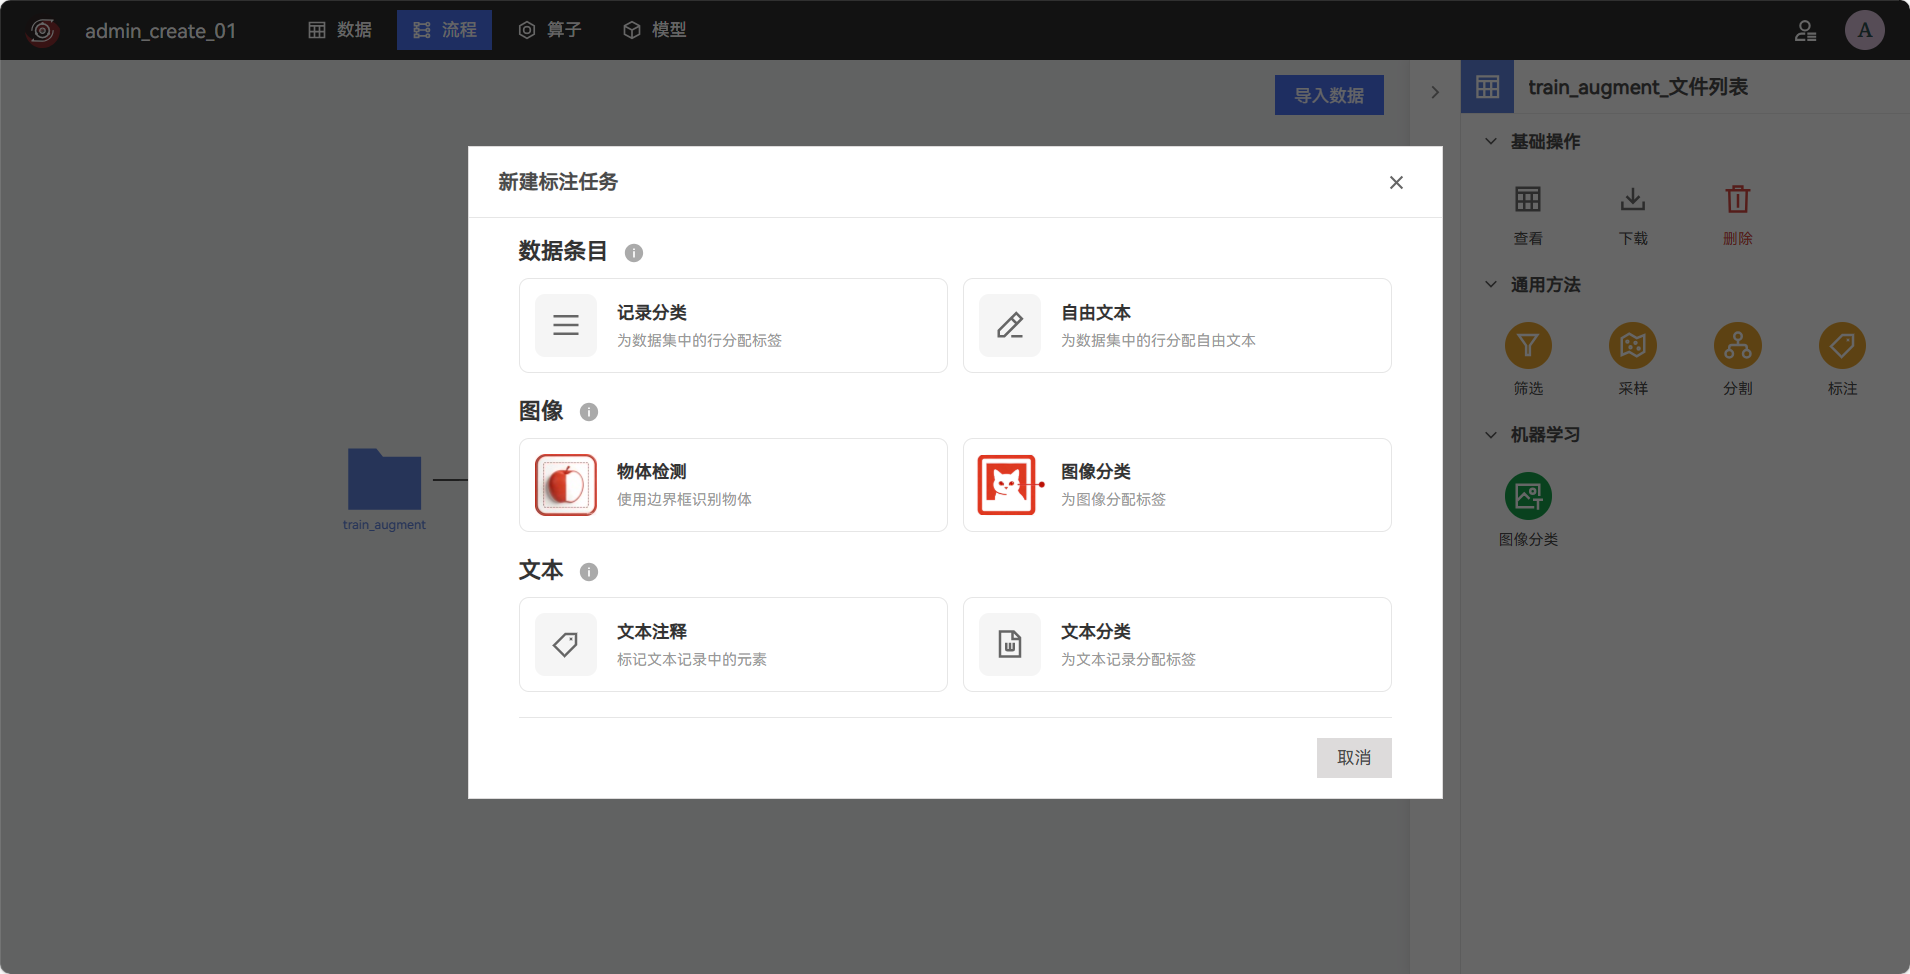Screen dimensions: 1910x974
Task: Choose the 图像分类 card in dialog
Action: click(x=1177, y=485)
